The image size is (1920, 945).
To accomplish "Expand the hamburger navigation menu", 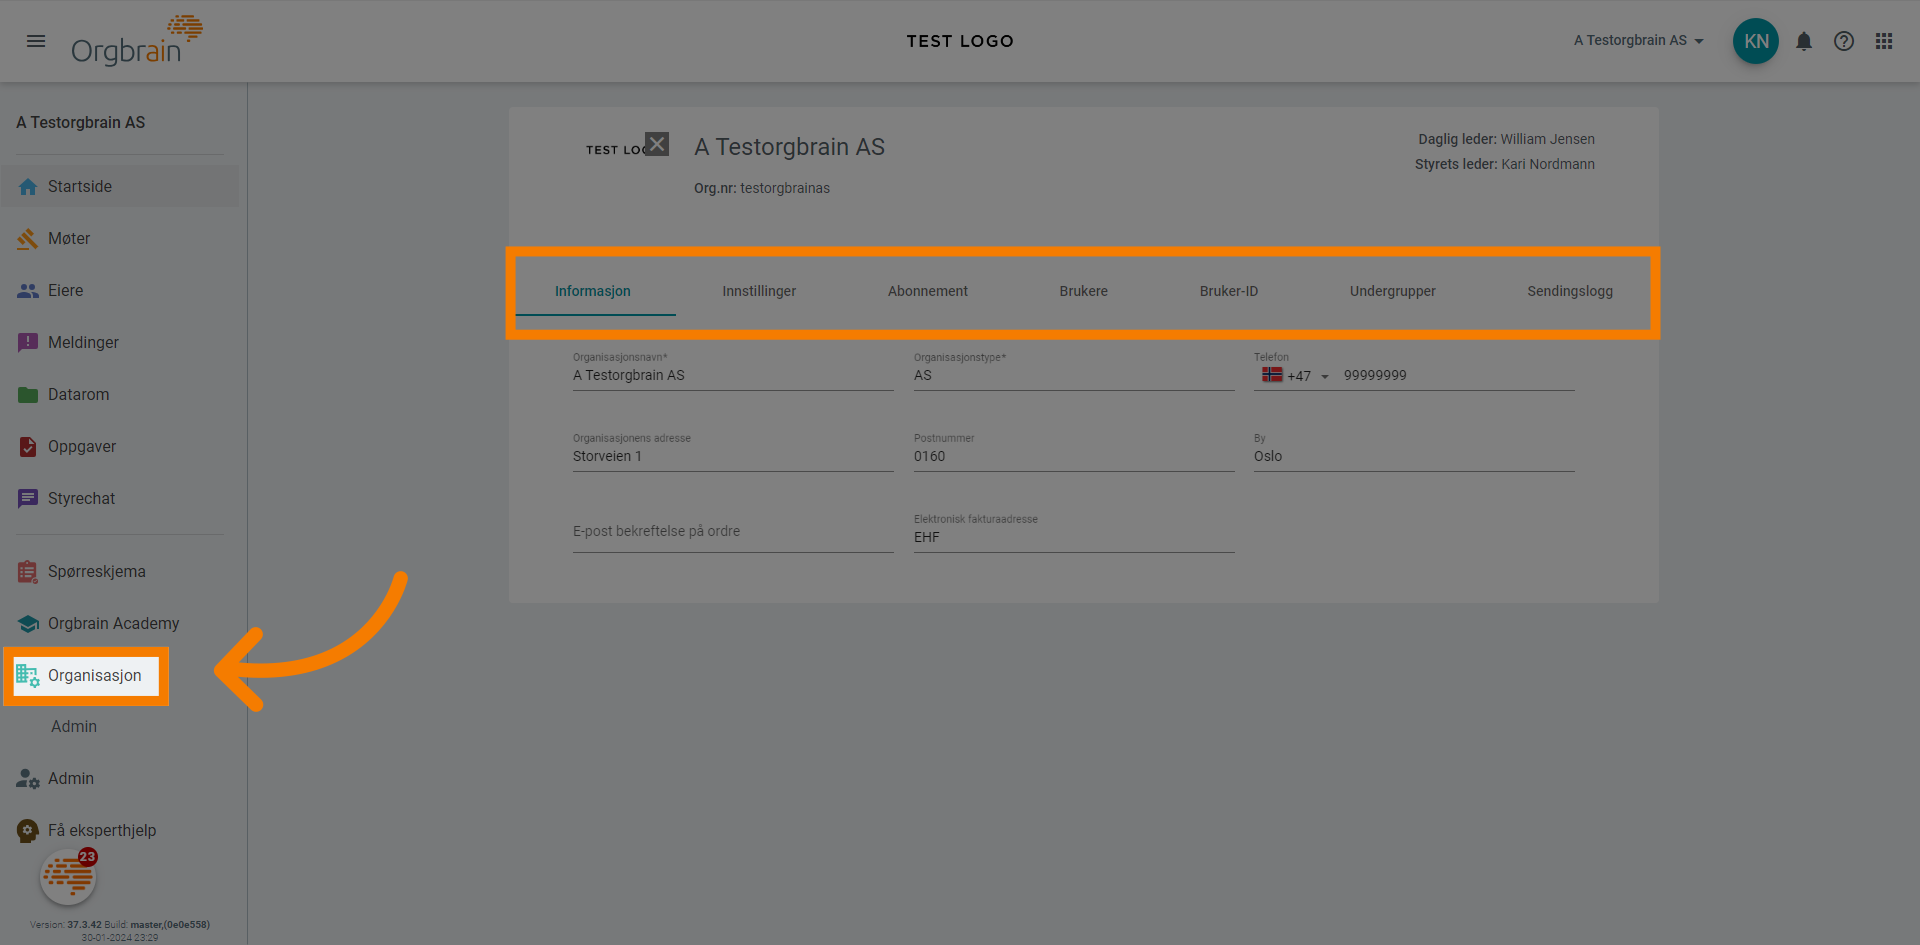I will (36, 41).
